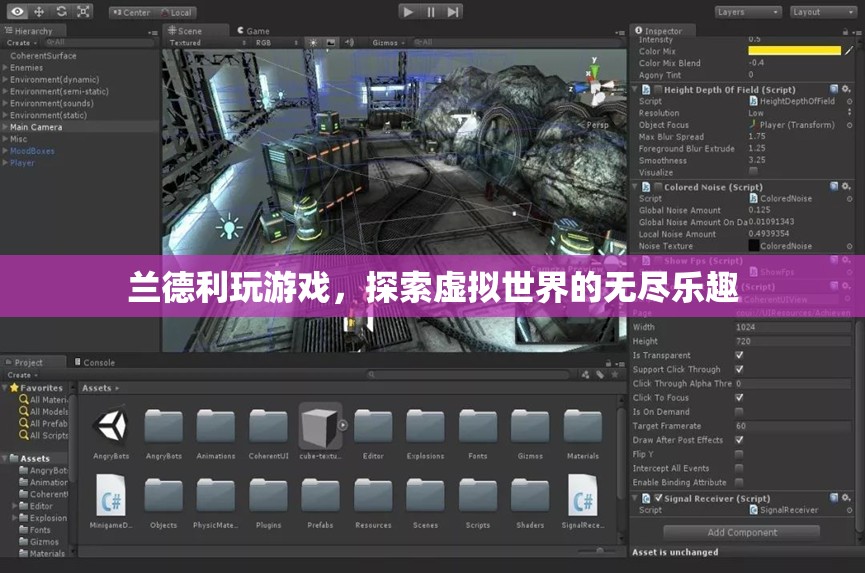865x573 pixels.
Task: Open the RGB render mode dropdown
Action: pos(277,42)
